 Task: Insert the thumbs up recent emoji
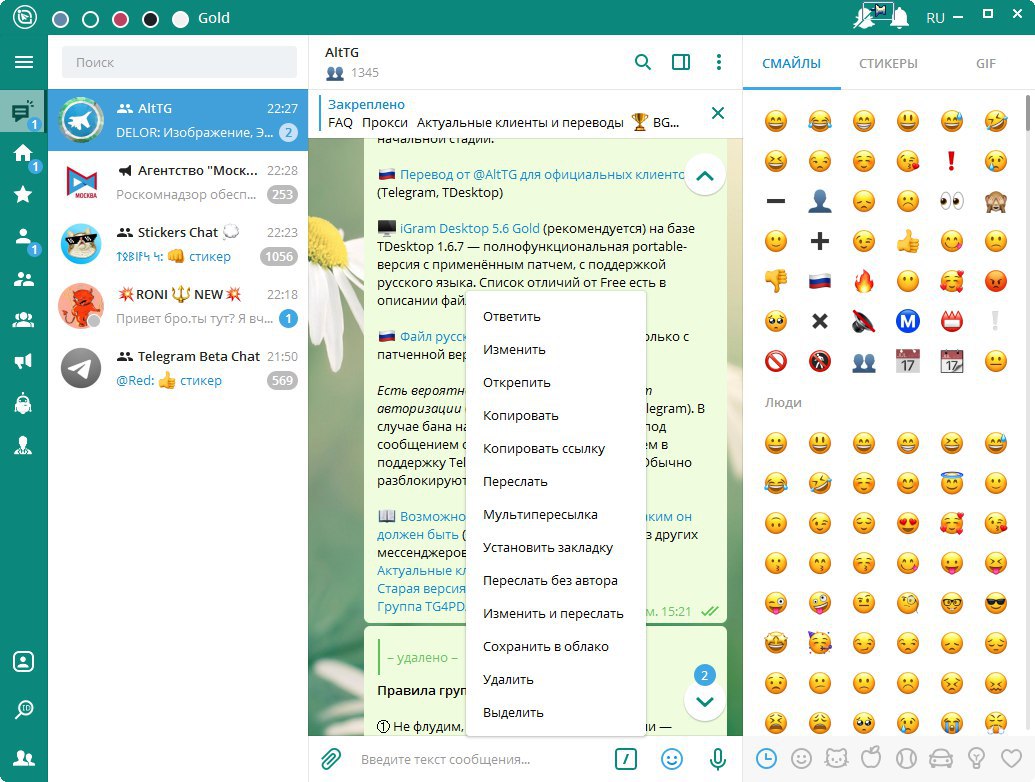pos(908,242)
